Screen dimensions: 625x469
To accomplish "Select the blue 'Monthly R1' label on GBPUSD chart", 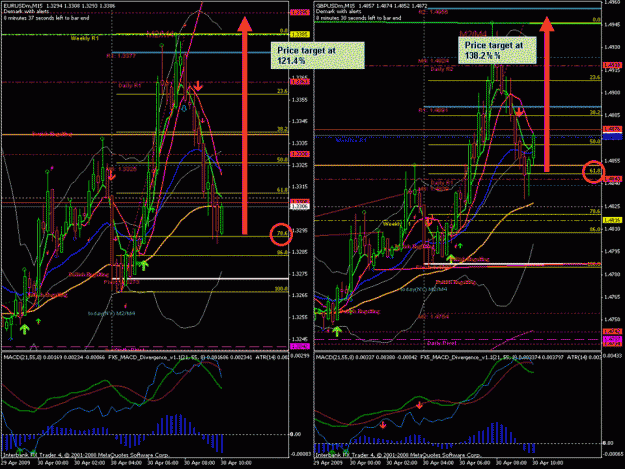I will coord(351,140).
